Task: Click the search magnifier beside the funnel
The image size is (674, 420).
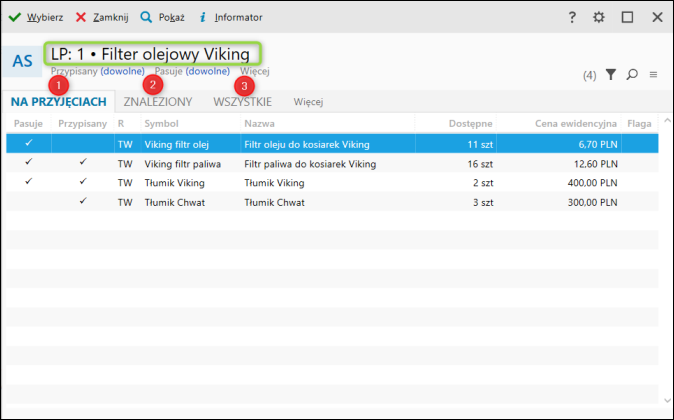Action: coord(632,75)
